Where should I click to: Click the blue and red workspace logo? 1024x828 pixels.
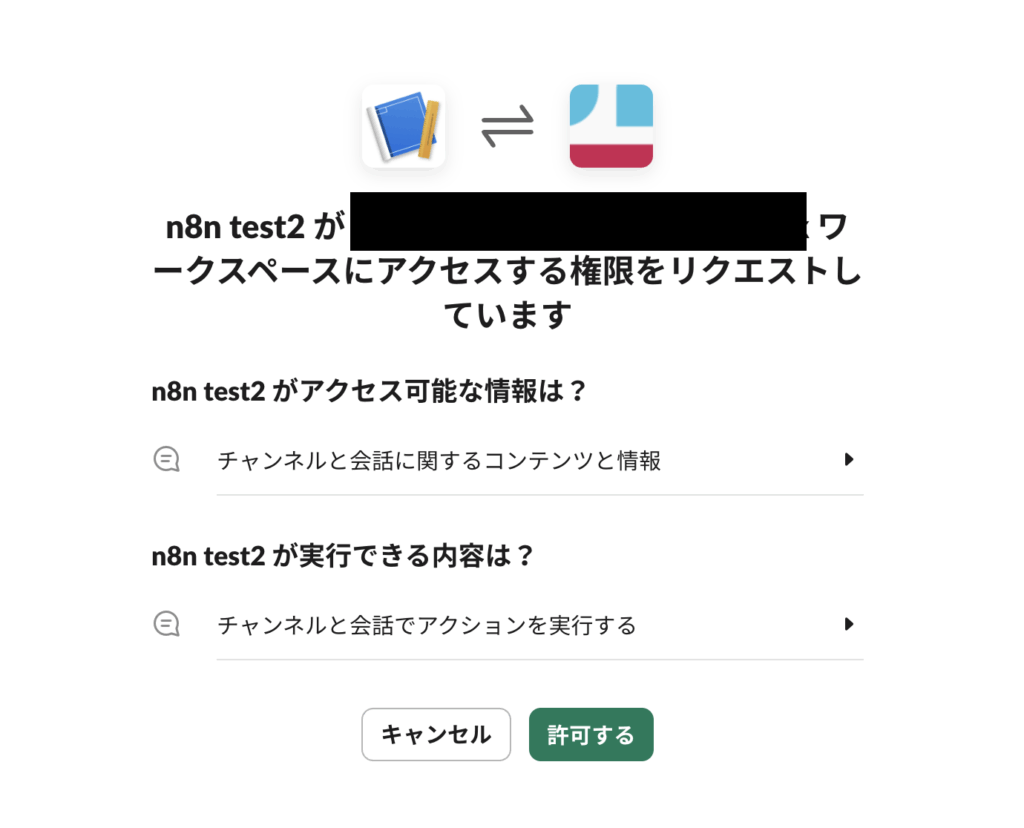[611, 126]
